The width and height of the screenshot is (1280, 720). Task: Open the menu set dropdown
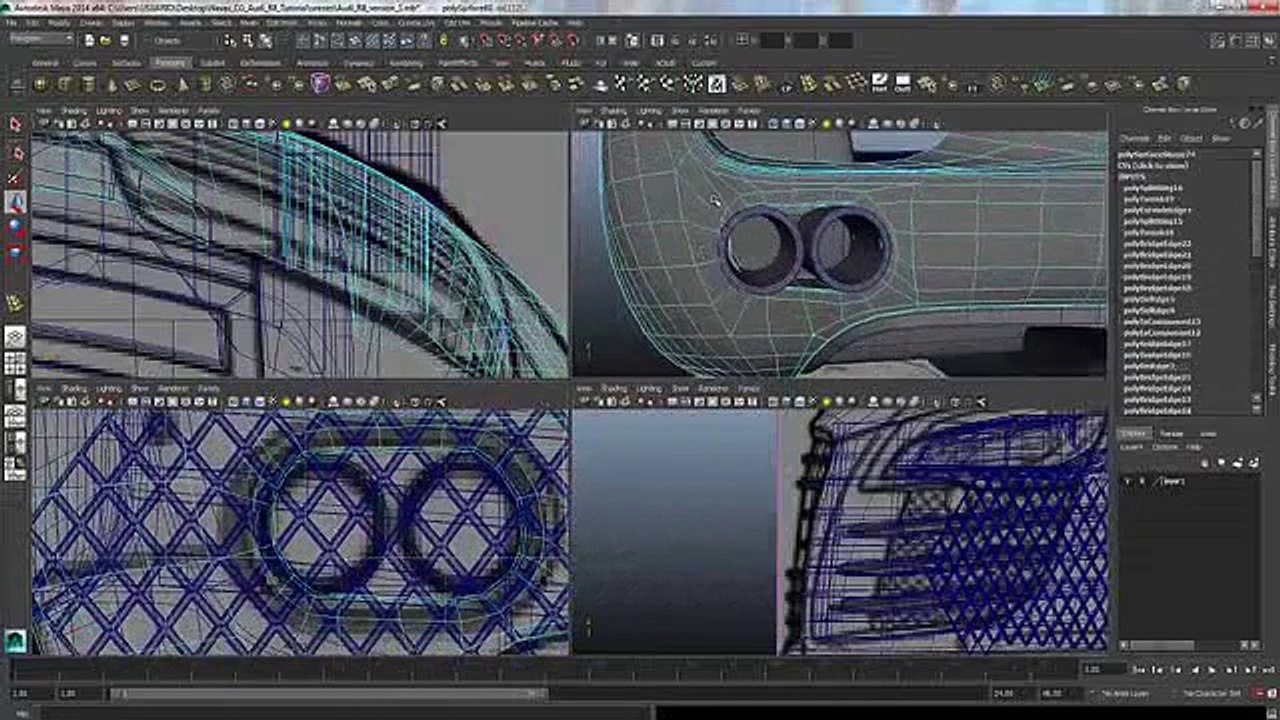(x=41, y=40)
